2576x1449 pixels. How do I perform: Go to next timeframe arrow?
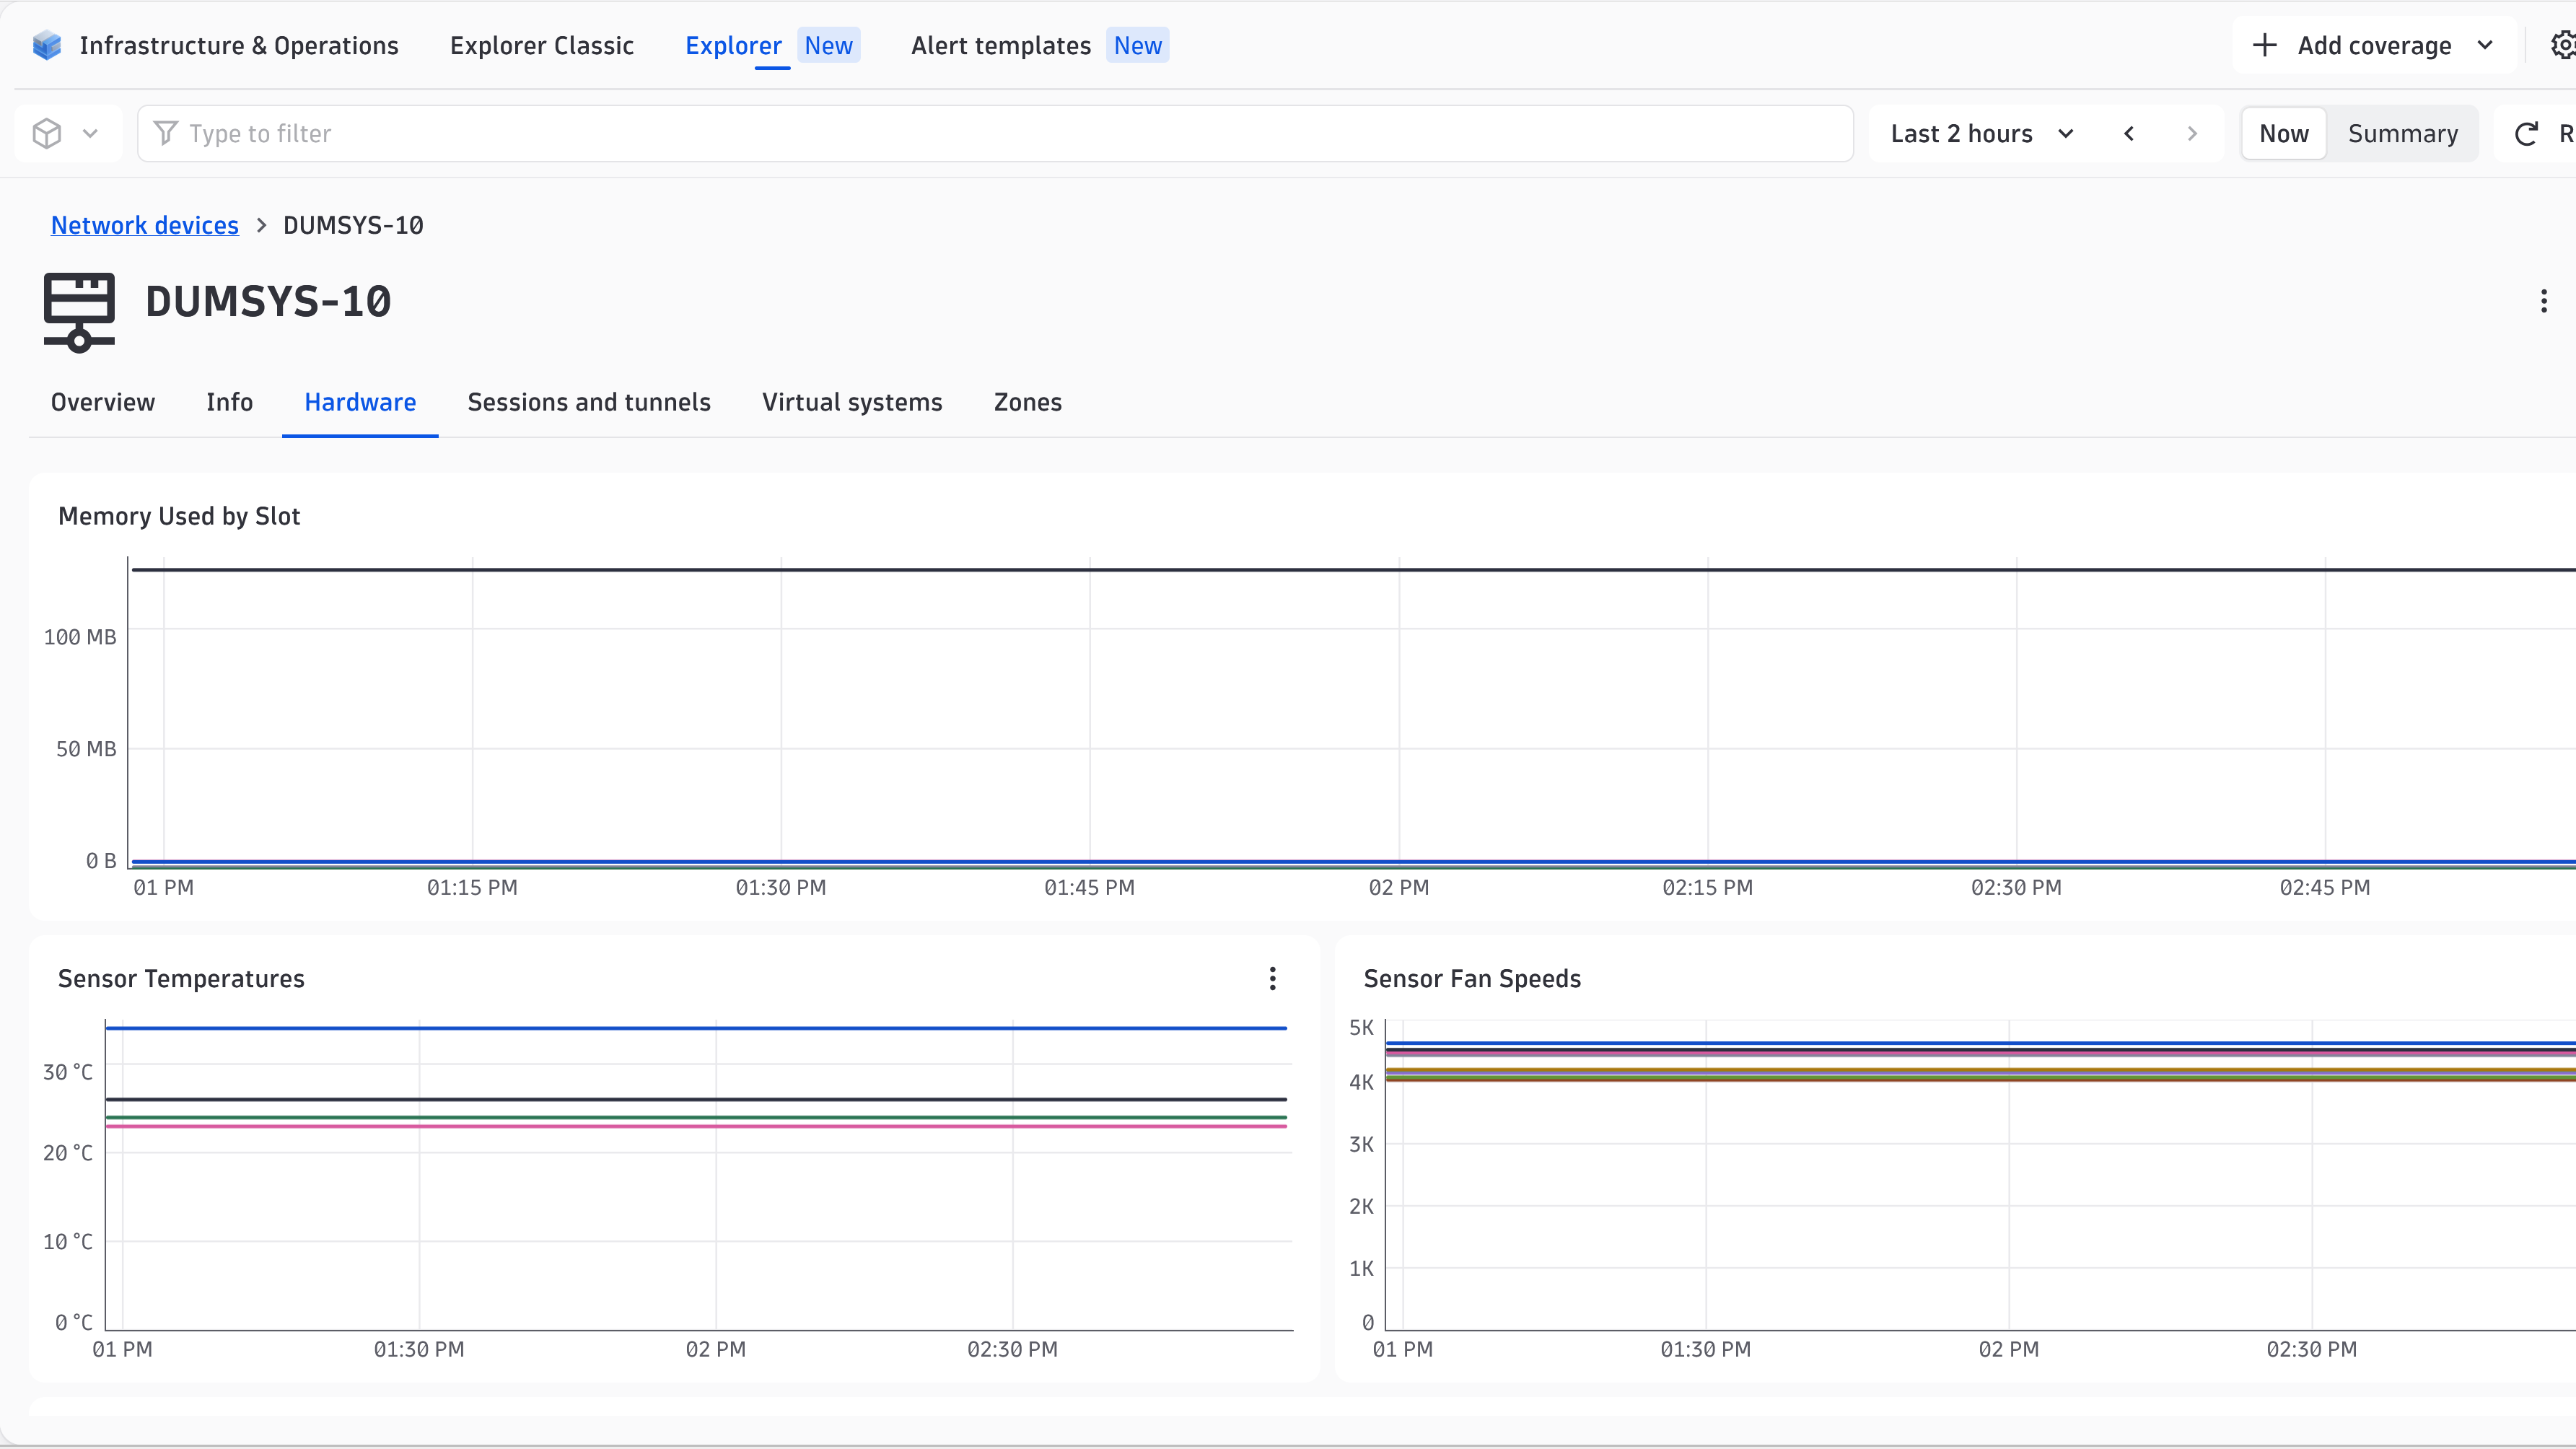(x=2192, y=133)
